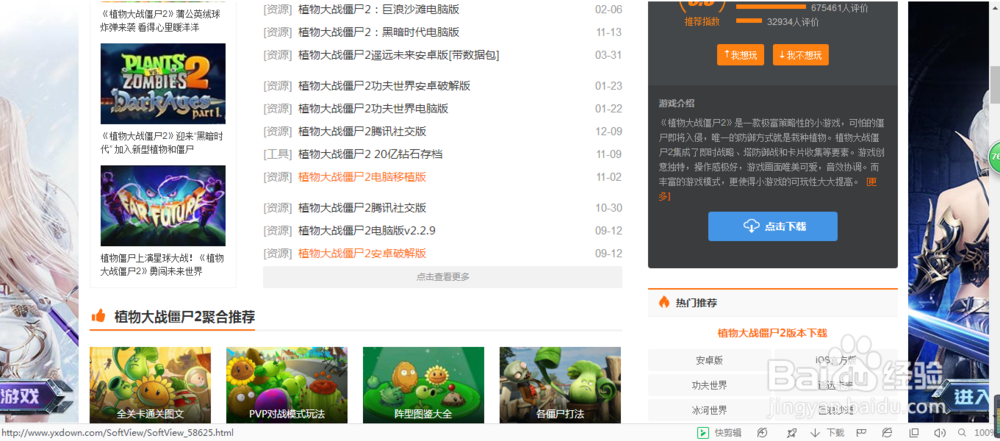Select the iOS官方版 version tab
This screenshot has width=1000, height=441.
[835, 361]
